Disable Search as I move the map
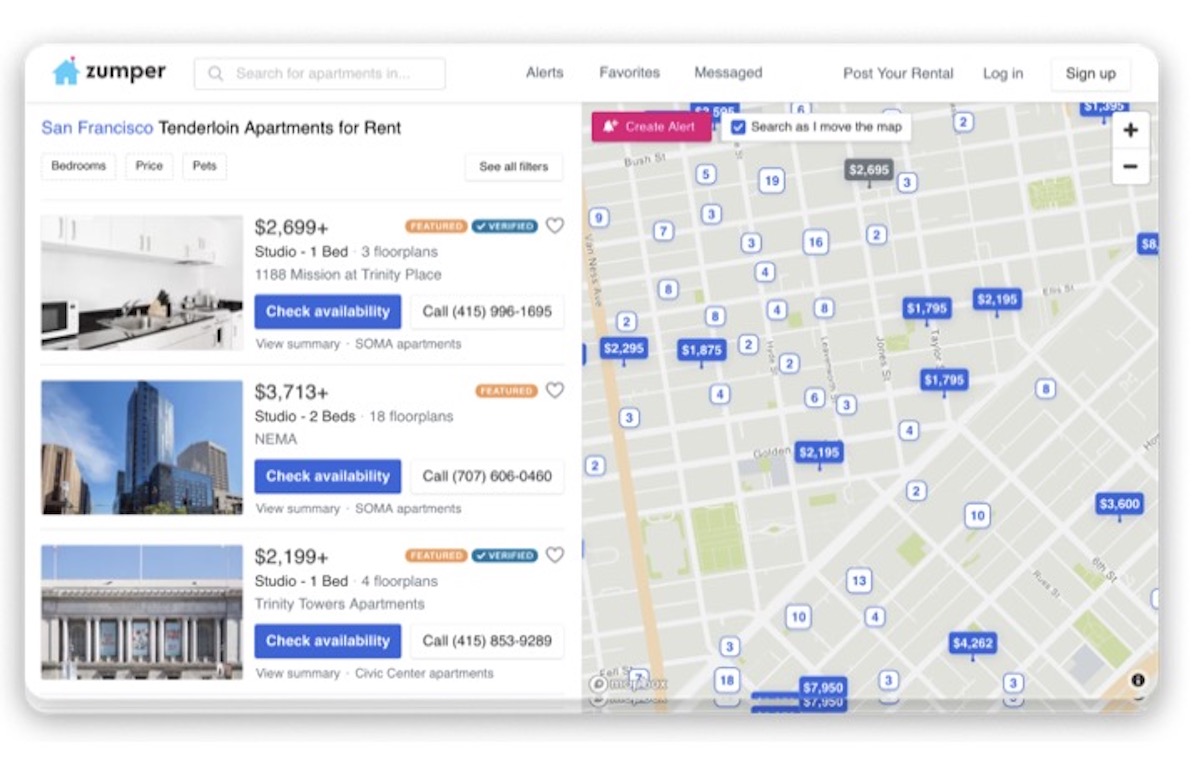Image resolution: width=1200 pixels, height=772 pixels. pyautogui.click(x=738, y=126)
